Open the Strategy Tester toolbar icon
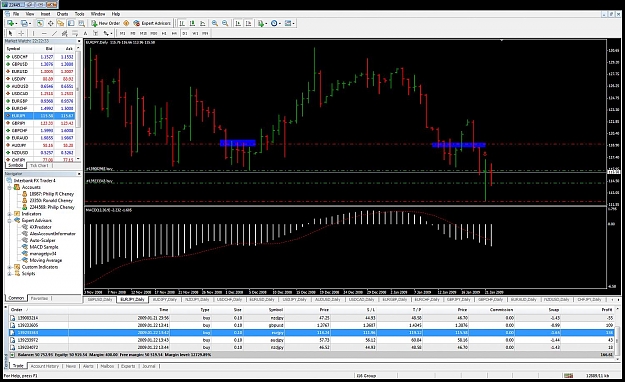 [x=81, y=23]
